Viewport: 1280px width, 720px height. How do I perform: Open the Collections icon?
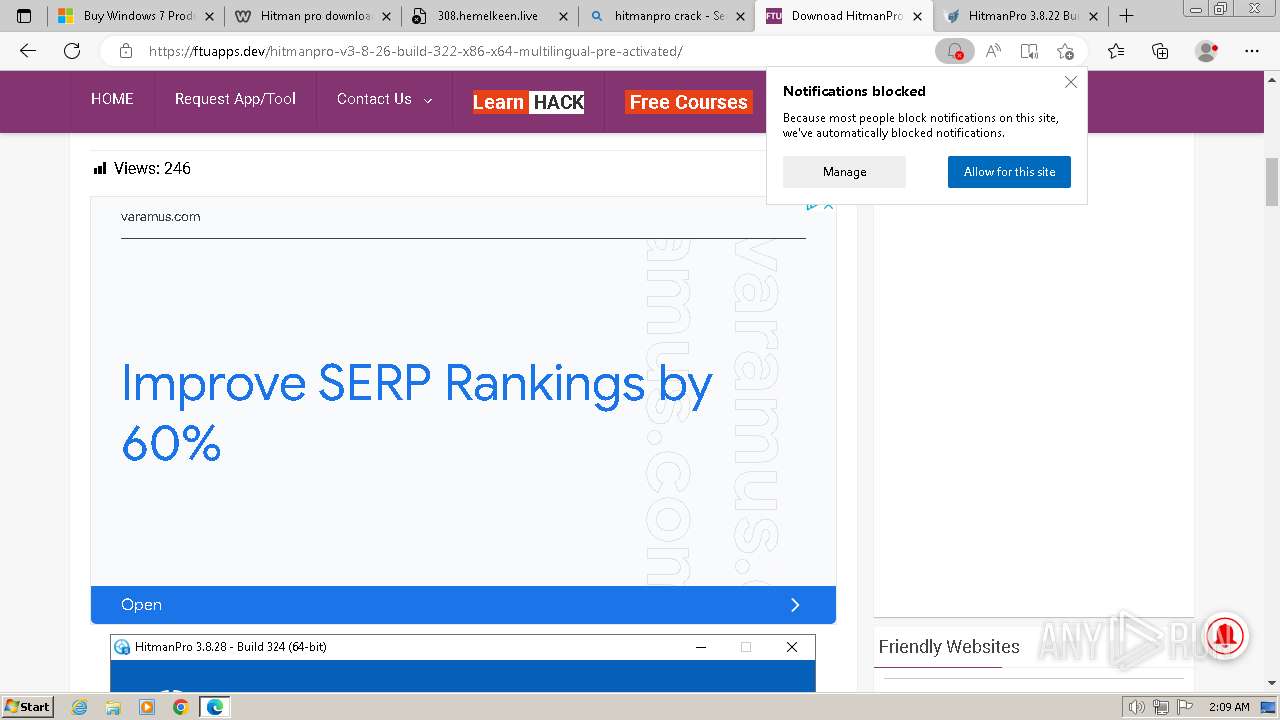tap(1160, 51)
